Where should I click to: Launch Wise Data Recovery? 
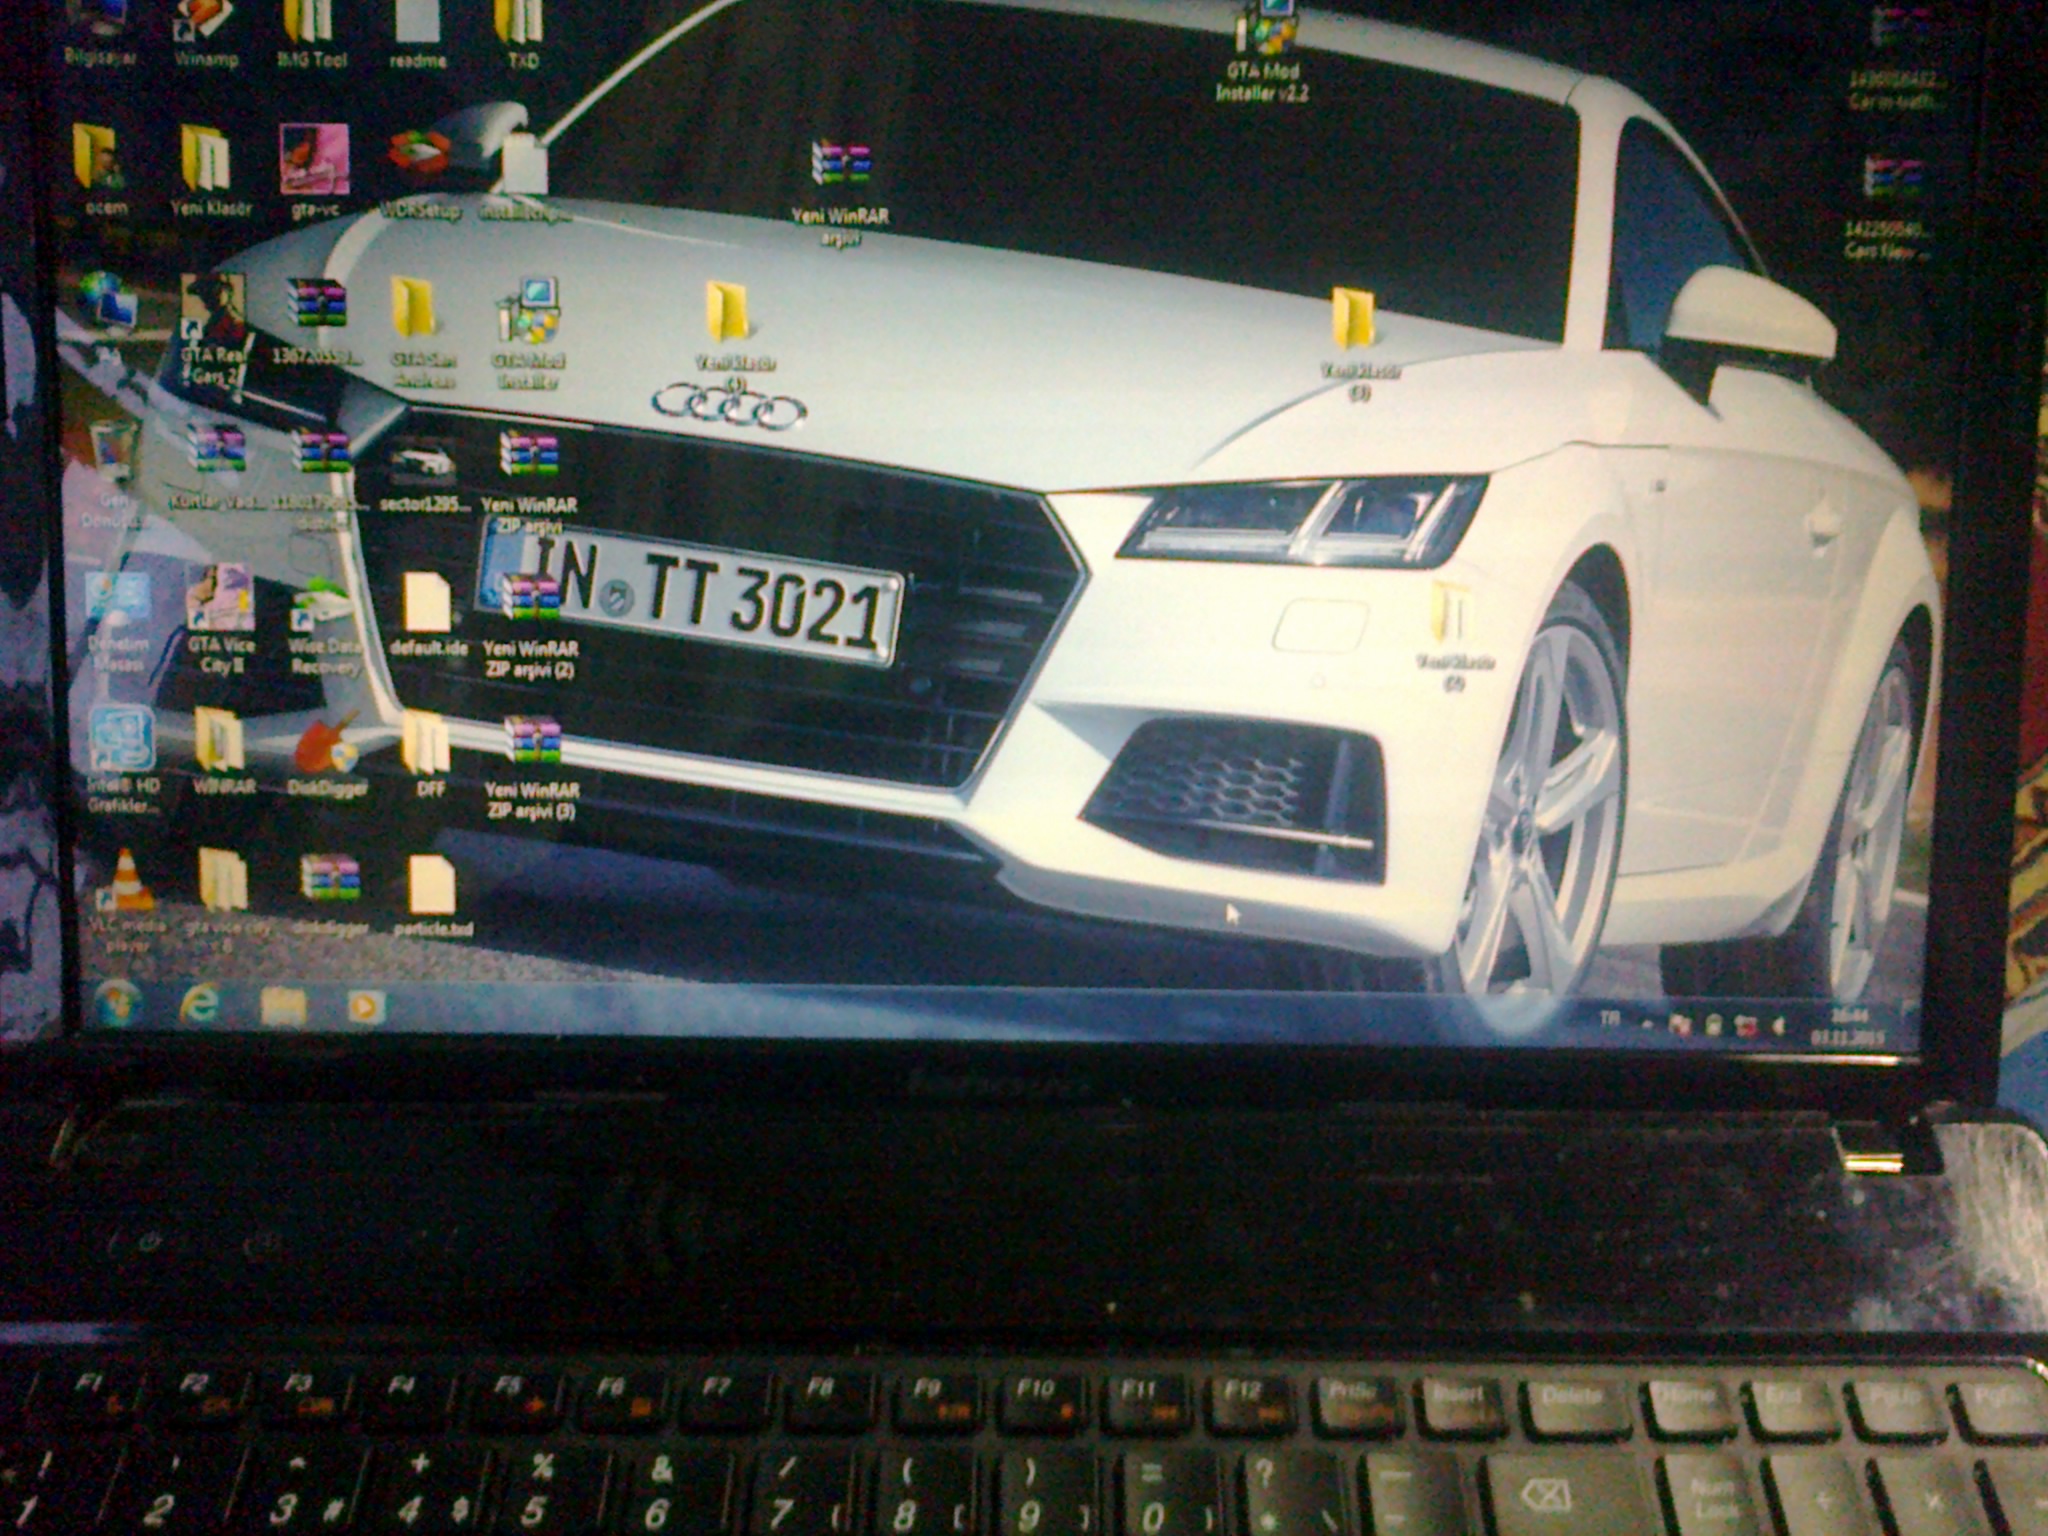coord(324,628)
